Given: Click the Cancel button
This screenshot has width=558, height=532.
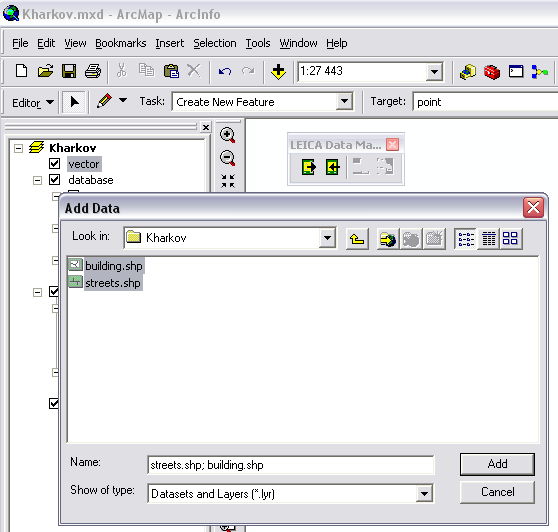Looking at the screenshot, I should pos(497,492).
